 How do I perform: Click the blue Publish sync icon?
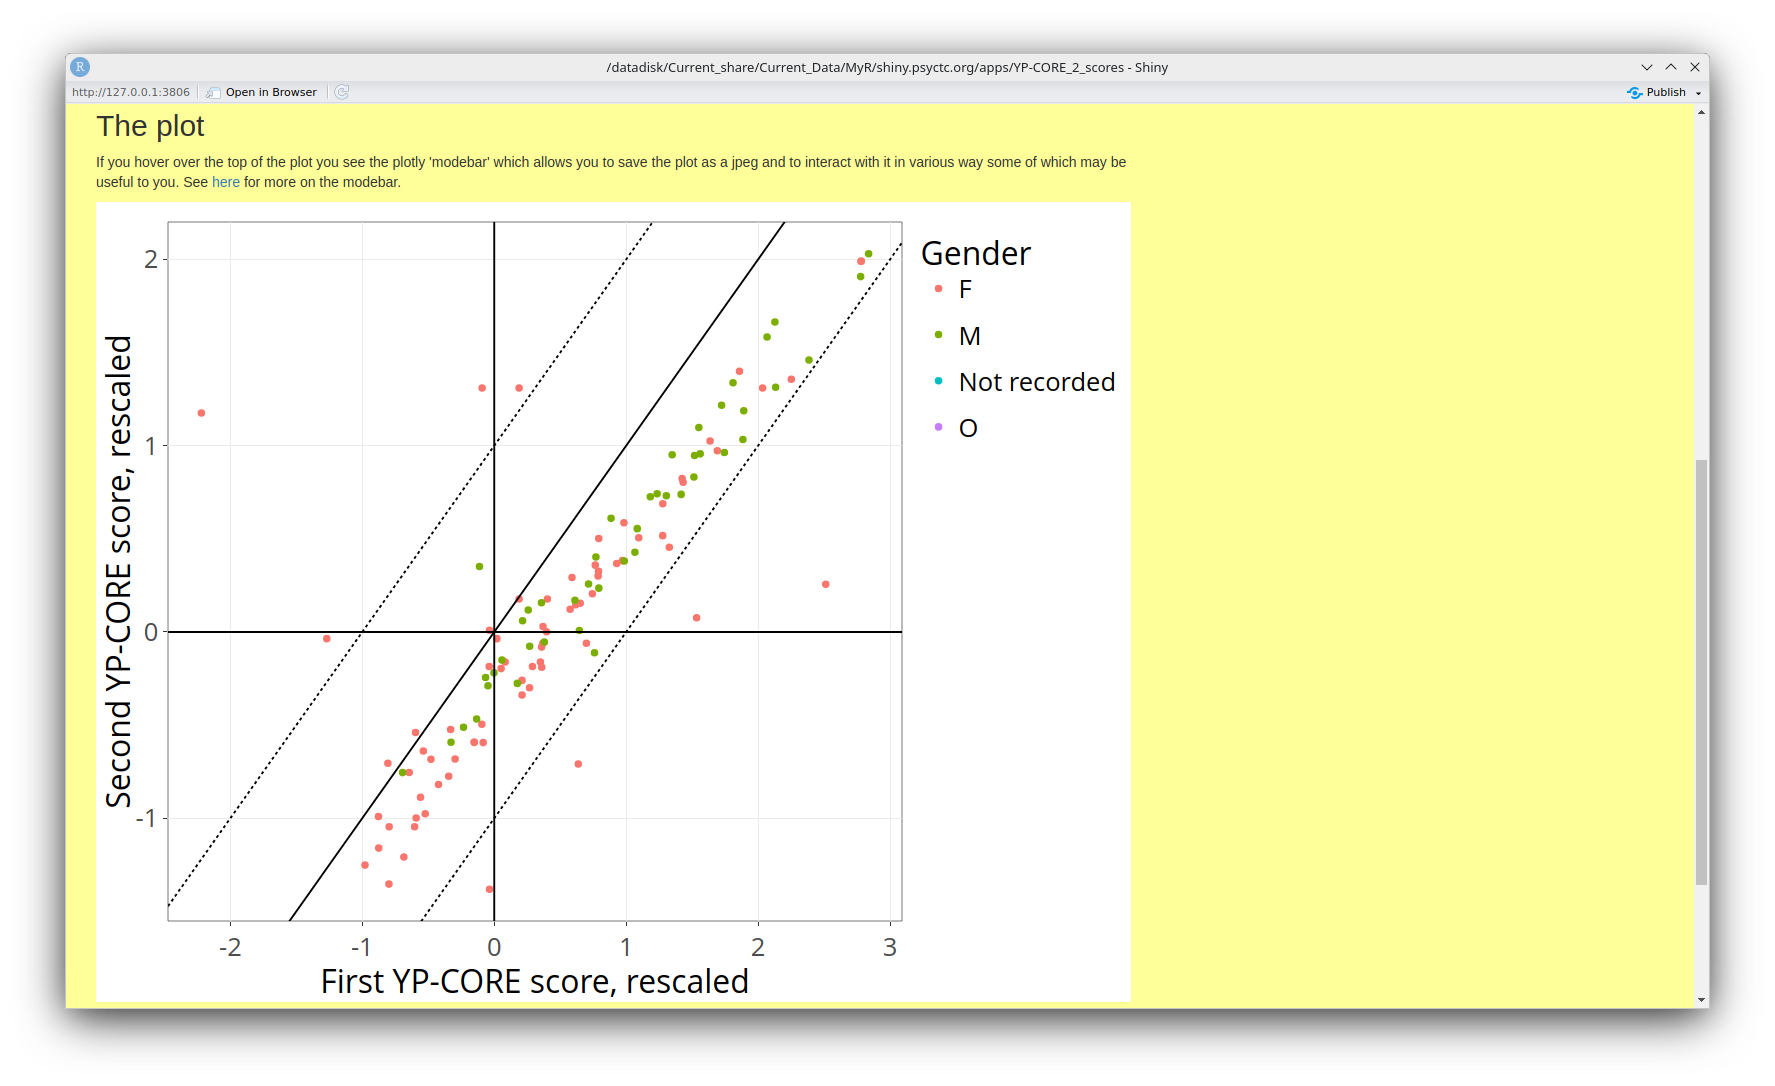(x=1635, y=92)
